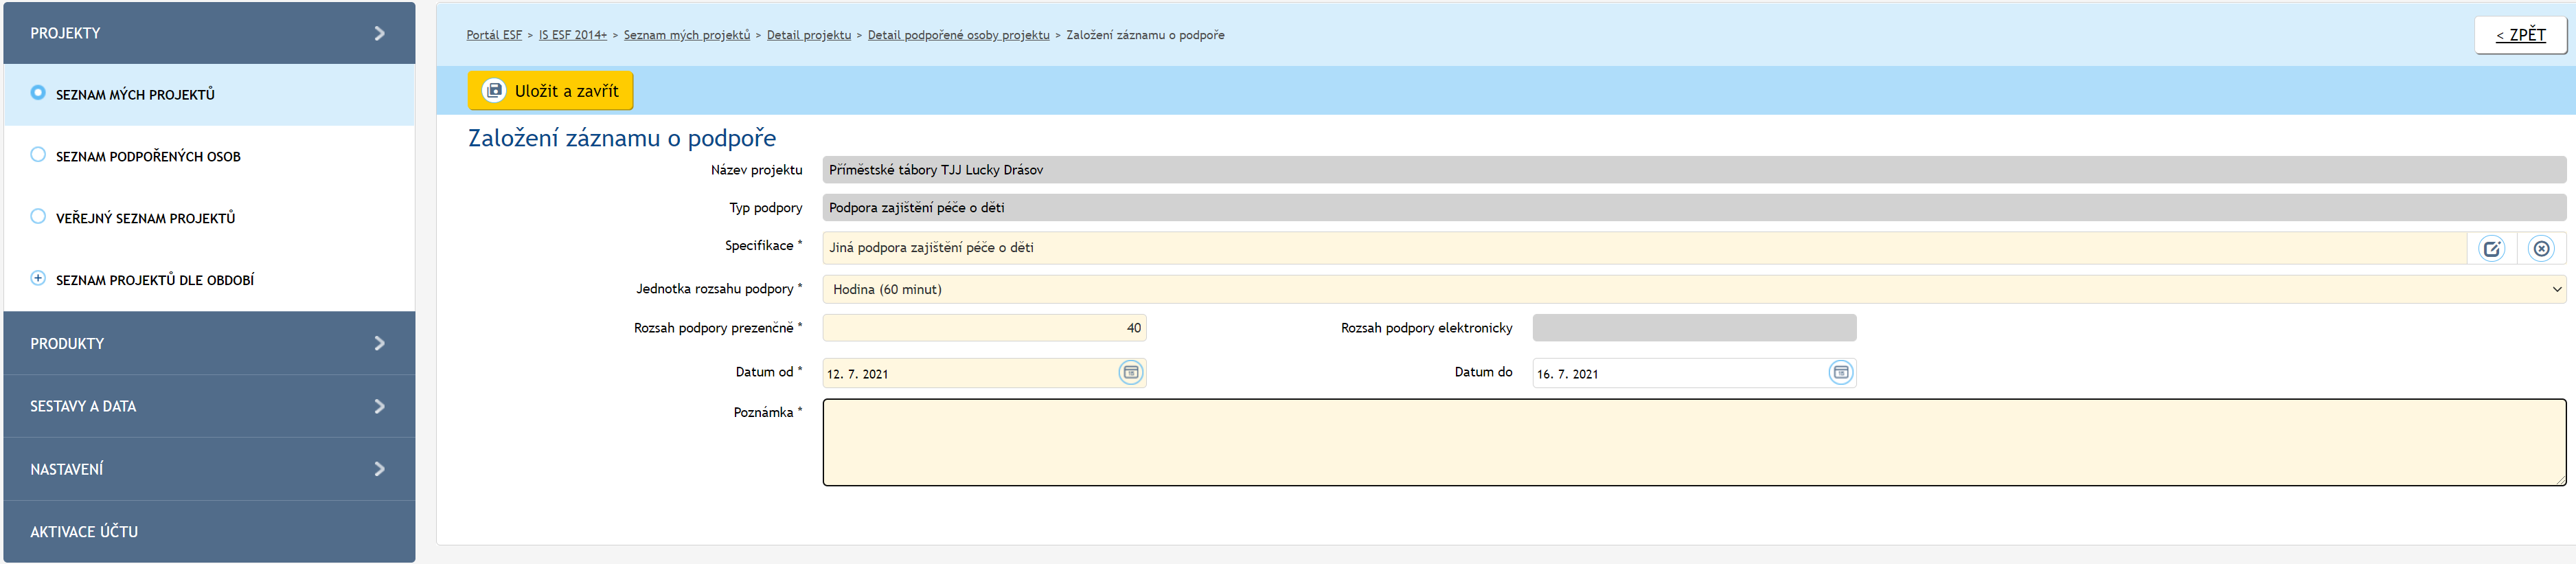Clear Specifikace with the circled X icon
Screen dimensions: 2576x564
click(2540, 248)
